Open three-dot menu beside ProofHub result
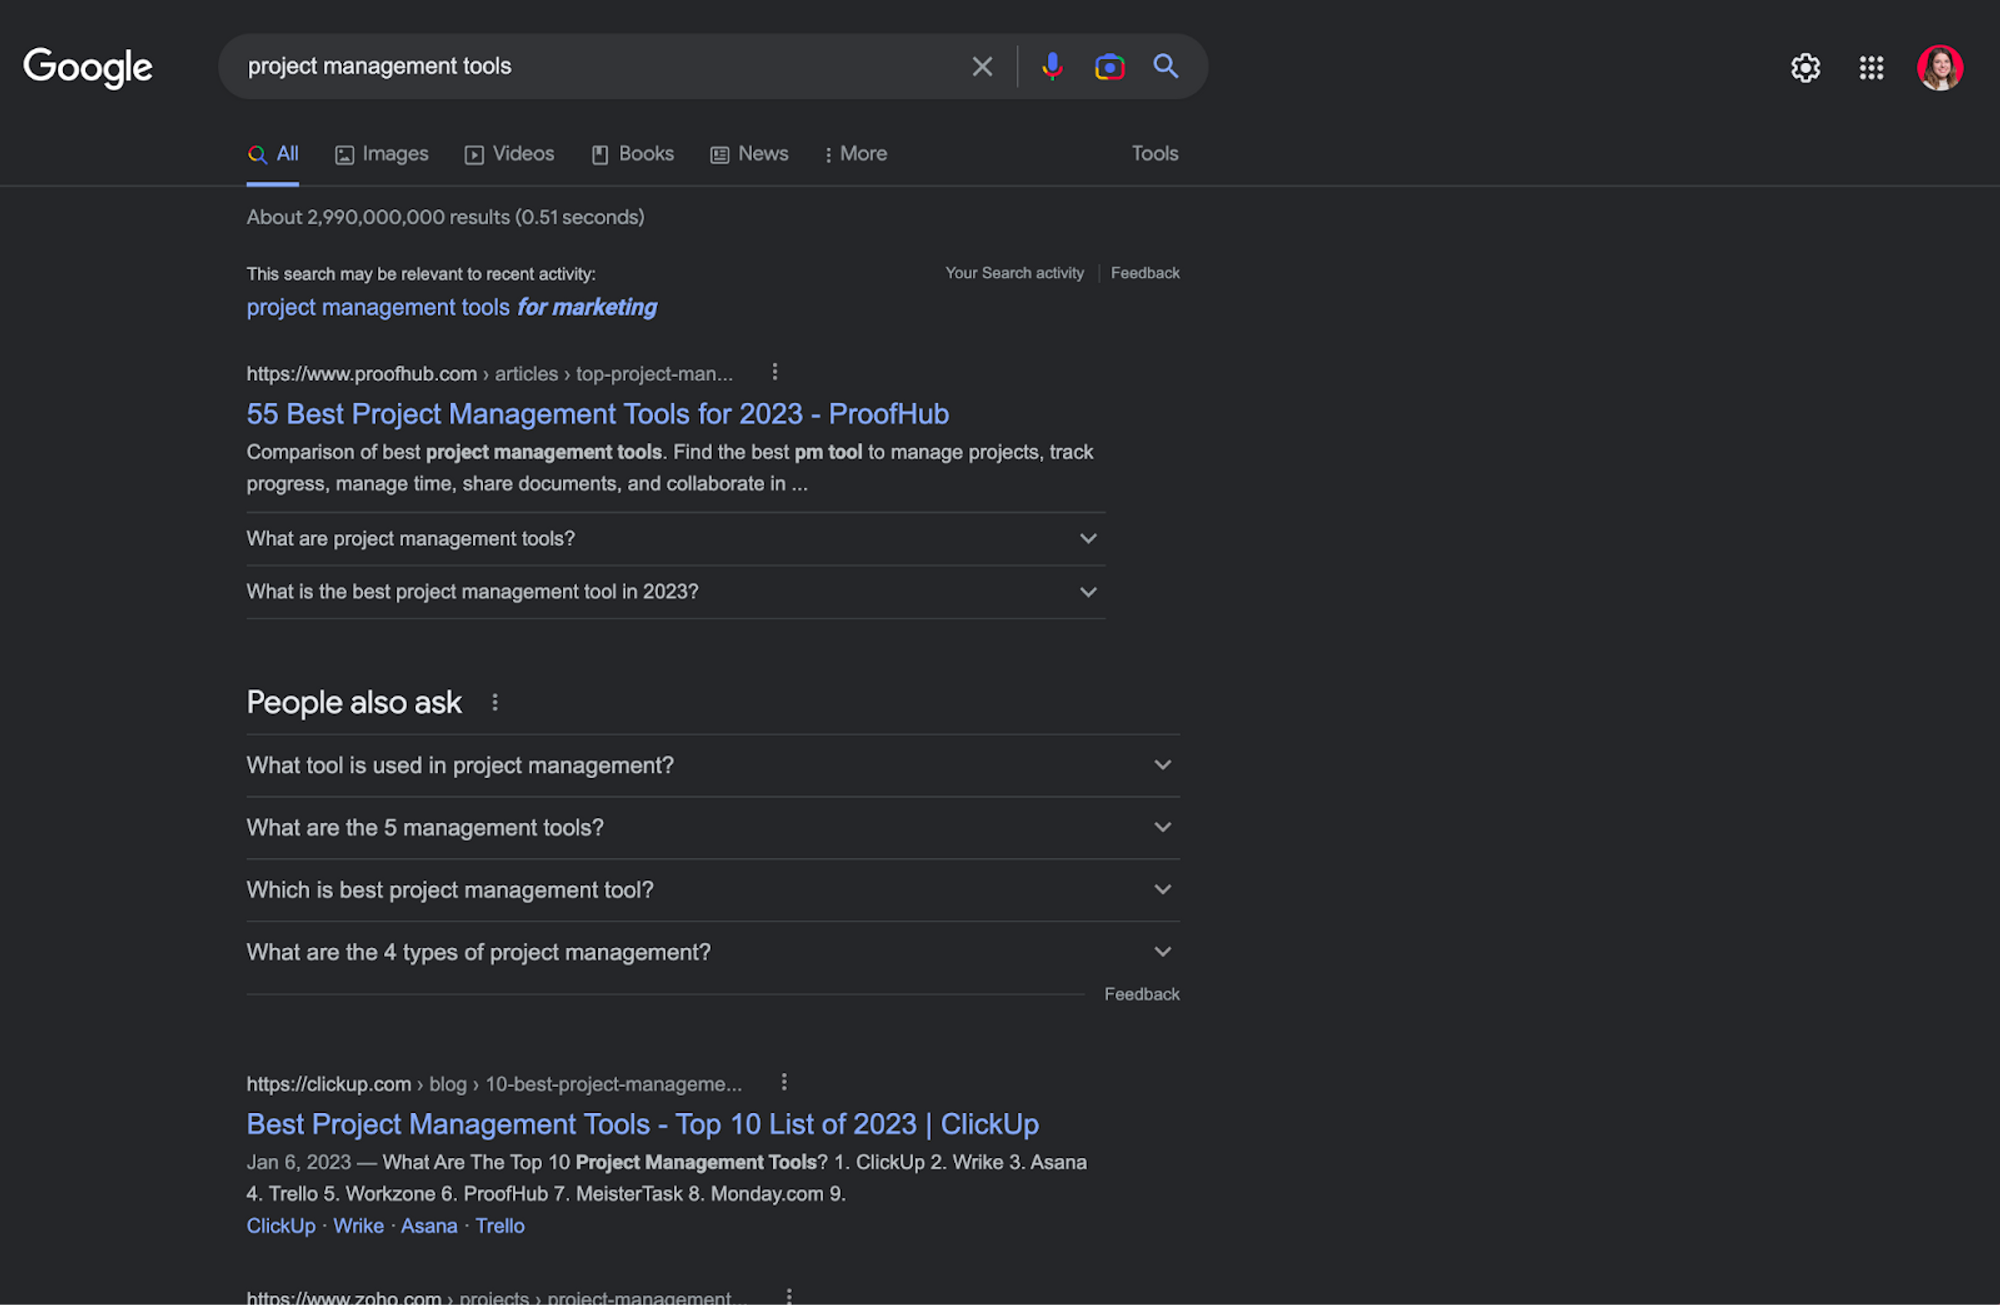 point(775,372)
